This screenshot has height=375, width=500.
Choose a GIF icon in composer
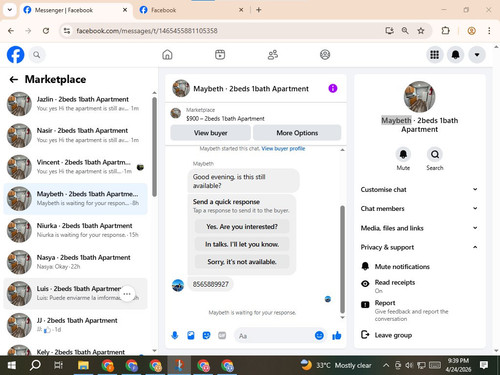tap(222, 335)
